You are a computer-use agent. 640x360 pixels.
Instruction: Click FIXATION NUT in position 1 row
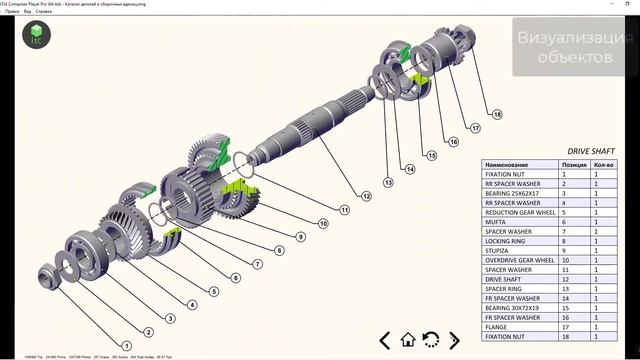(x=504, y=174)
